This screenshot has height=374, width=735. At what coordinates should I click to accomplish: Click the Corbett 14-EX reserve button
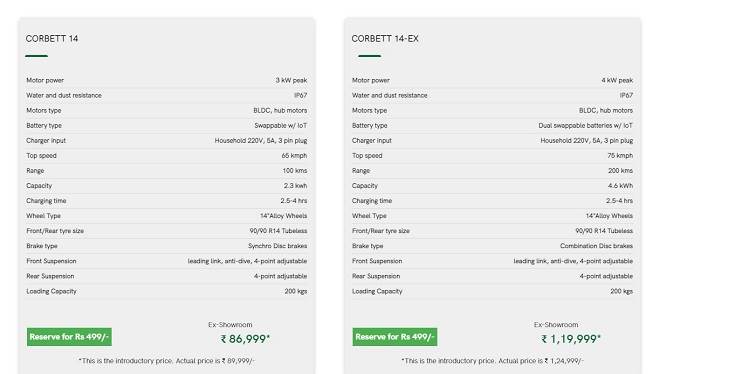click(395, 337)
